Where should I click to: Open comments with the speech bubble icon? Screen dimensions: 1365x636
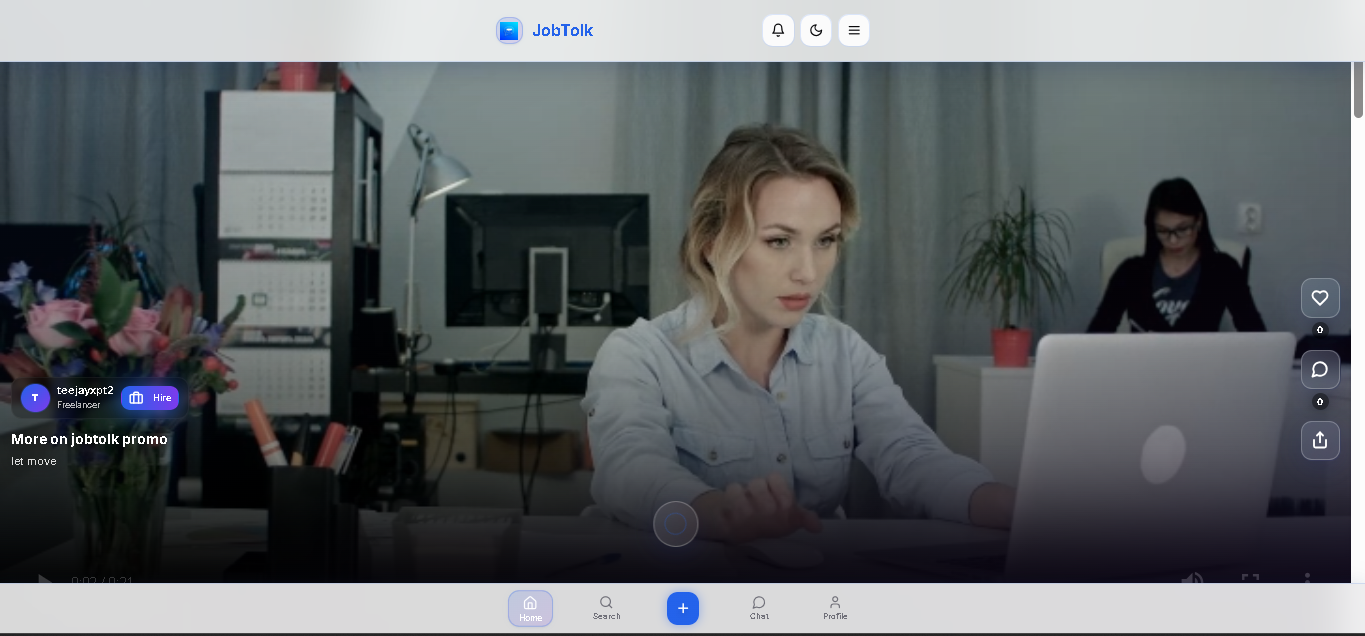pyautogui.click(x=1320, y=370)
